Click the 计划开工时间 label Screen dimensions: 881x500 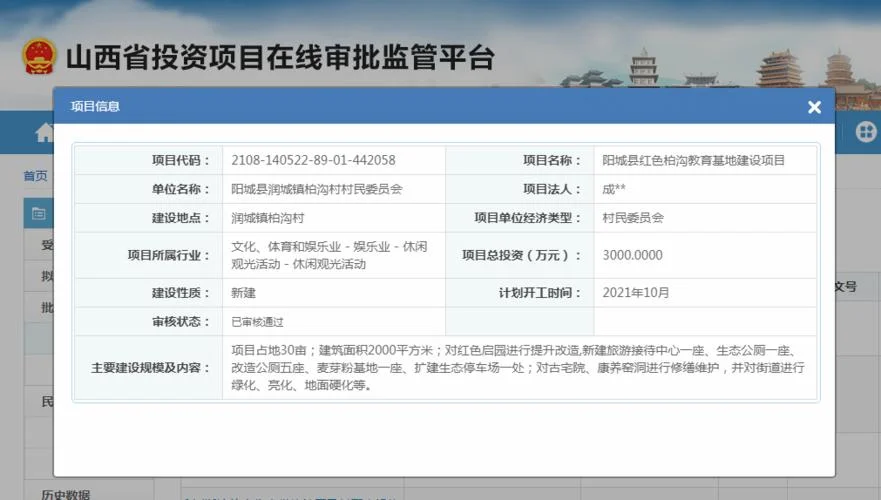click(539, 293)
